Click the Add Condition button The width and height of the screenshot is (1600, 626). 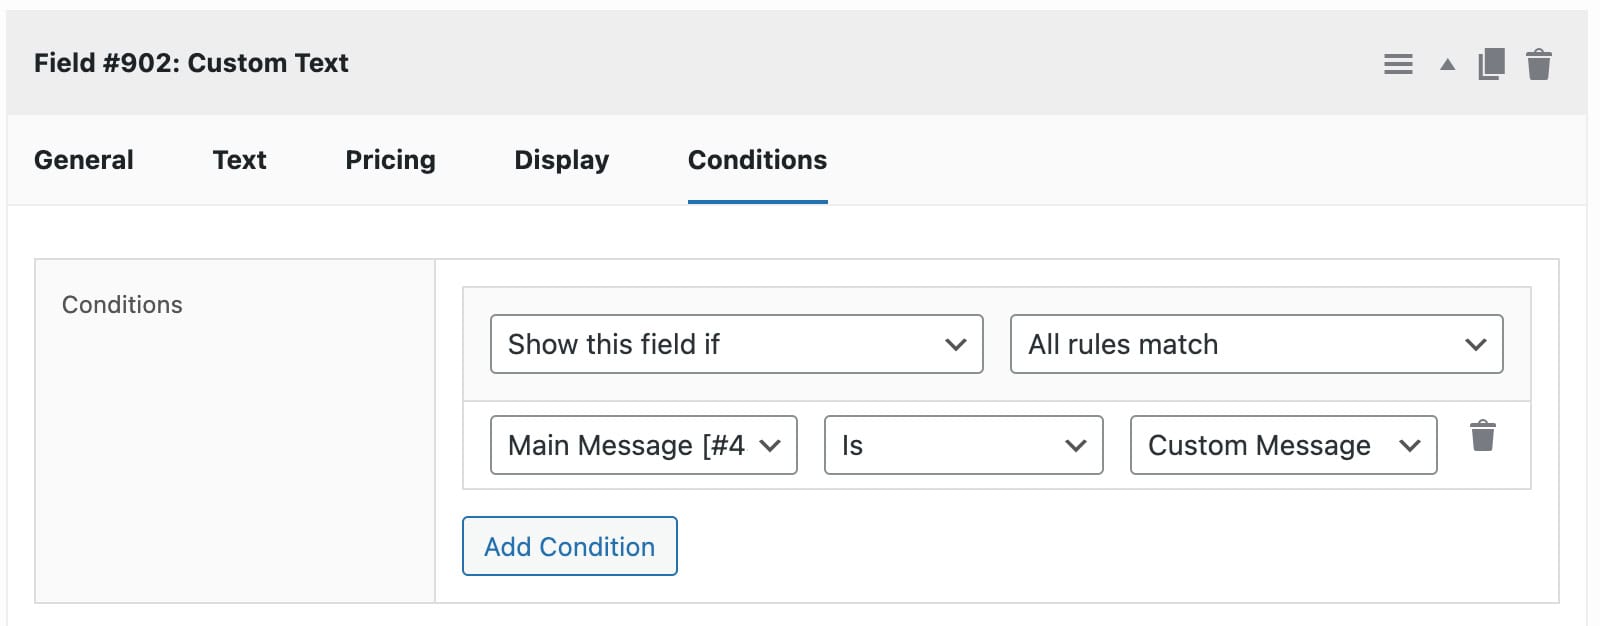pyautogui.click(x=569, y=546)
